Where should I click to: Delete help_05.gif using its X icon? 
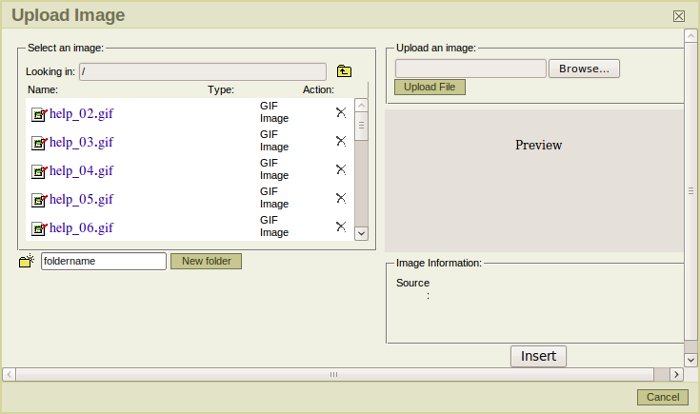tap(341, 198)
